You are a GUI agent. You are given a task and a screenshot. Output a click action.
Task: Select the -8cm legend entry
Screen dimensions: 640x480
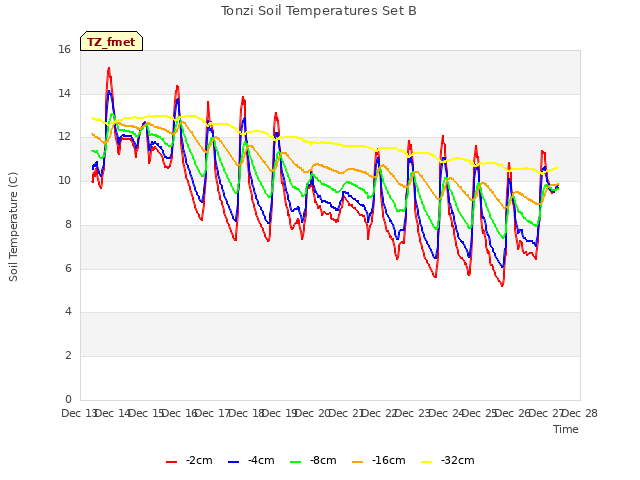click(313, 460)
